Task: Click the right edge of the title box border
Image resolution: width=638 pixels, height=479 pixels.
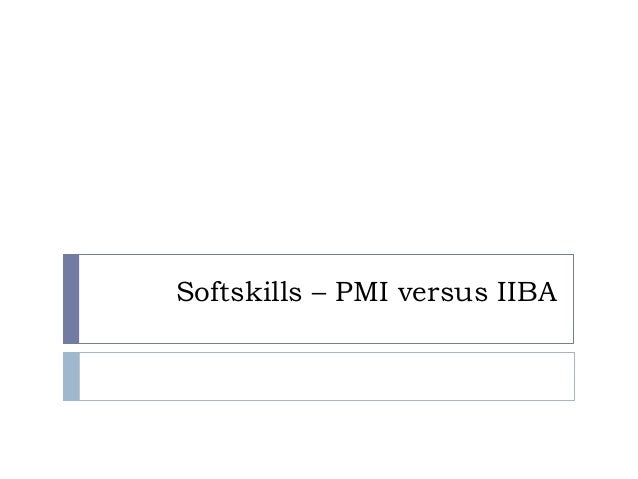Action: pos(573,298)
